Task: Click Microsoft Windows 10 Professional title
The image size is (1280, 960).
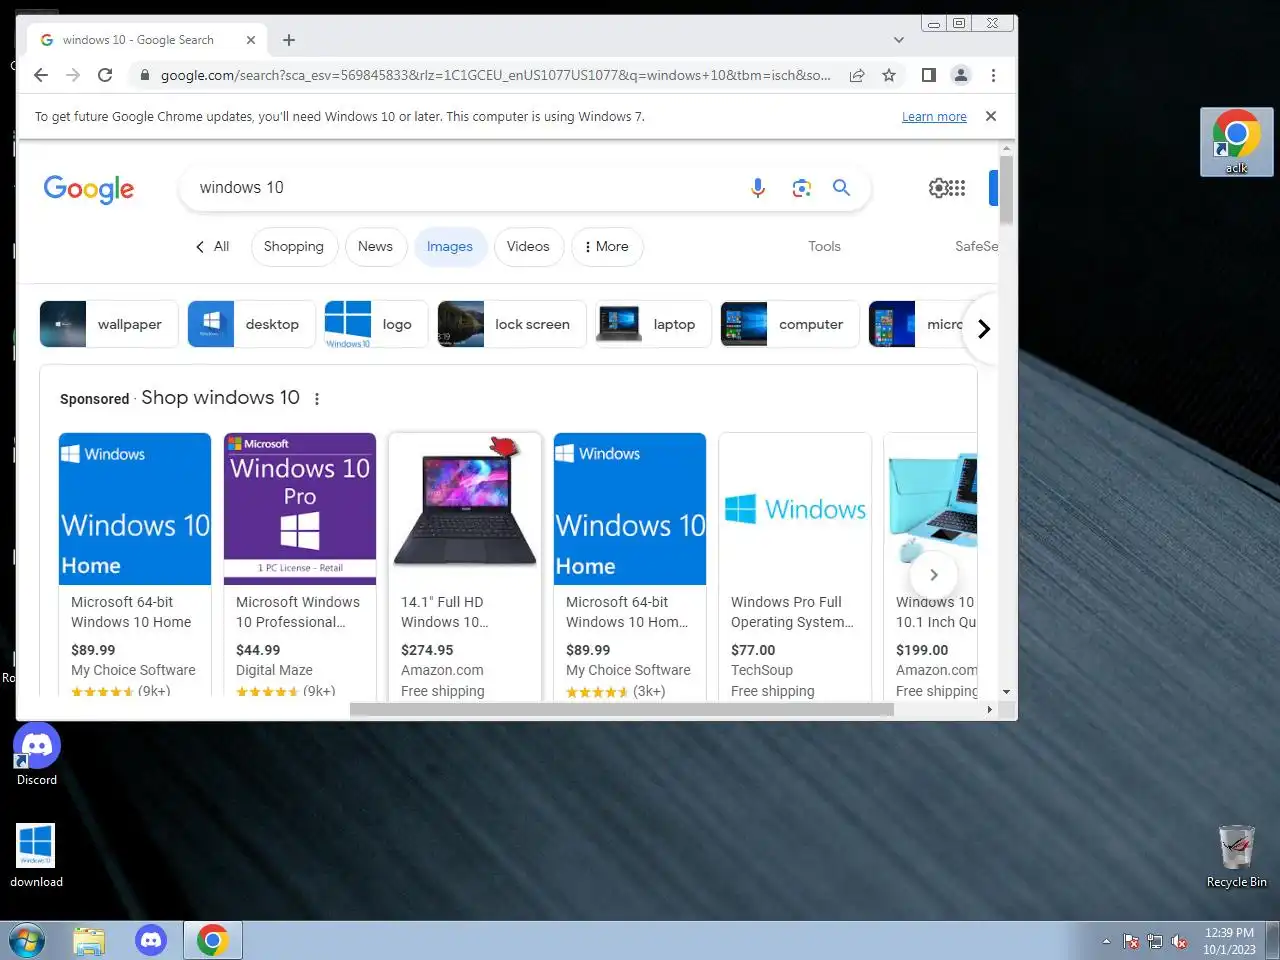Action: tap(298, 612)
